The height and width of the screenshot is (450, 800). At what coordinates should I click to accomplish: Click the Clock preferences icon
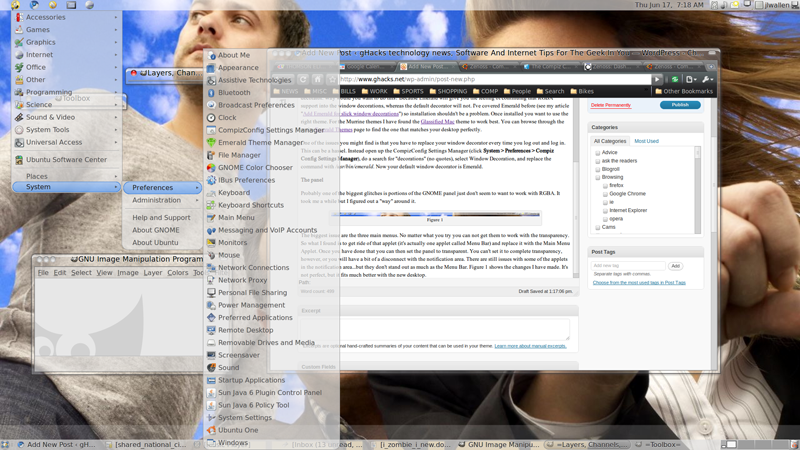[211, 118]
